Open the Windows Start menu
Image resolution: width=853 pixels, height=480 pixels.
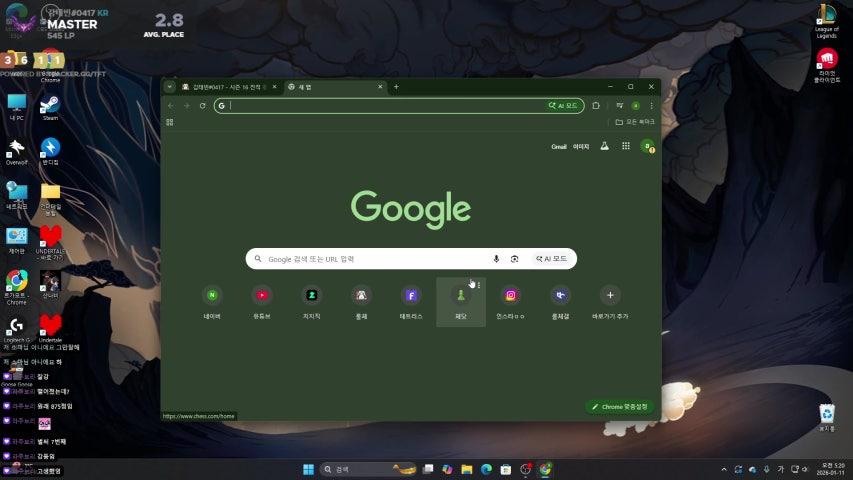click(x=308, y=469)
